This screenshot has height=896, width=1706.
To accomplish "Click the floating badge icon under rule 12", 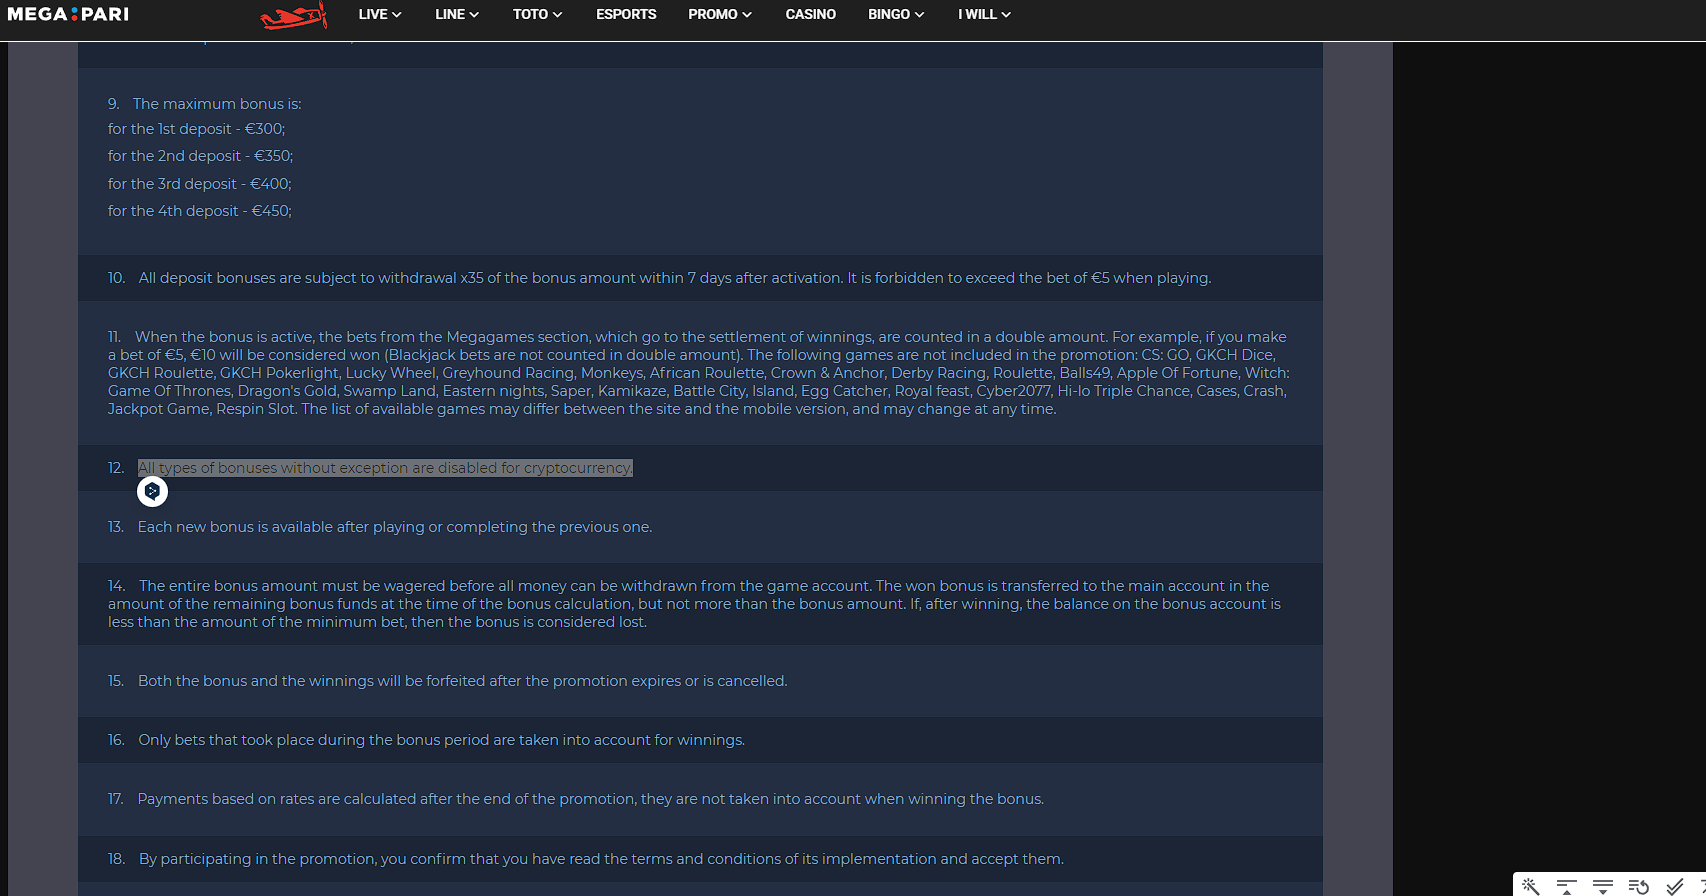I will [152, 491].
